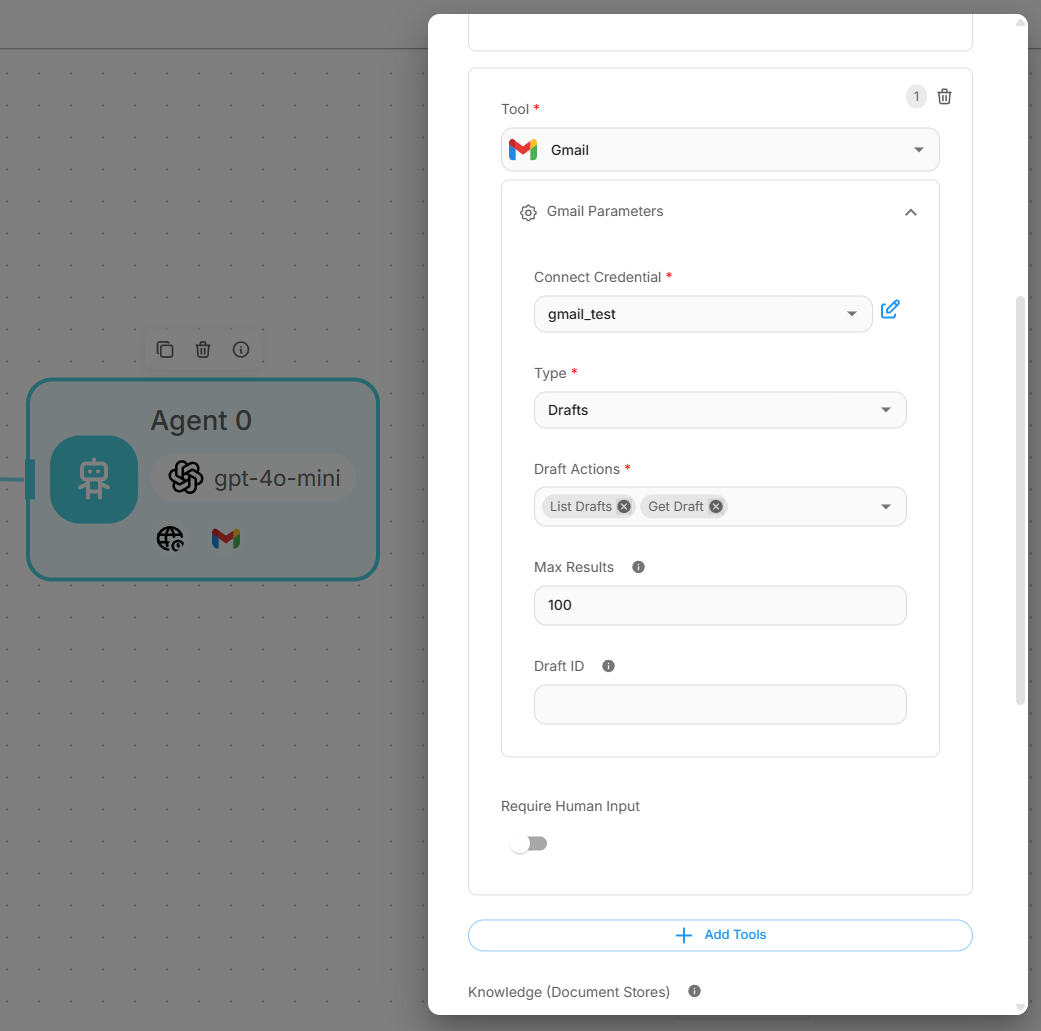Click the Draft ID input field
This screenshot has height=1031, width=1041.
click(x=720, y=704)
